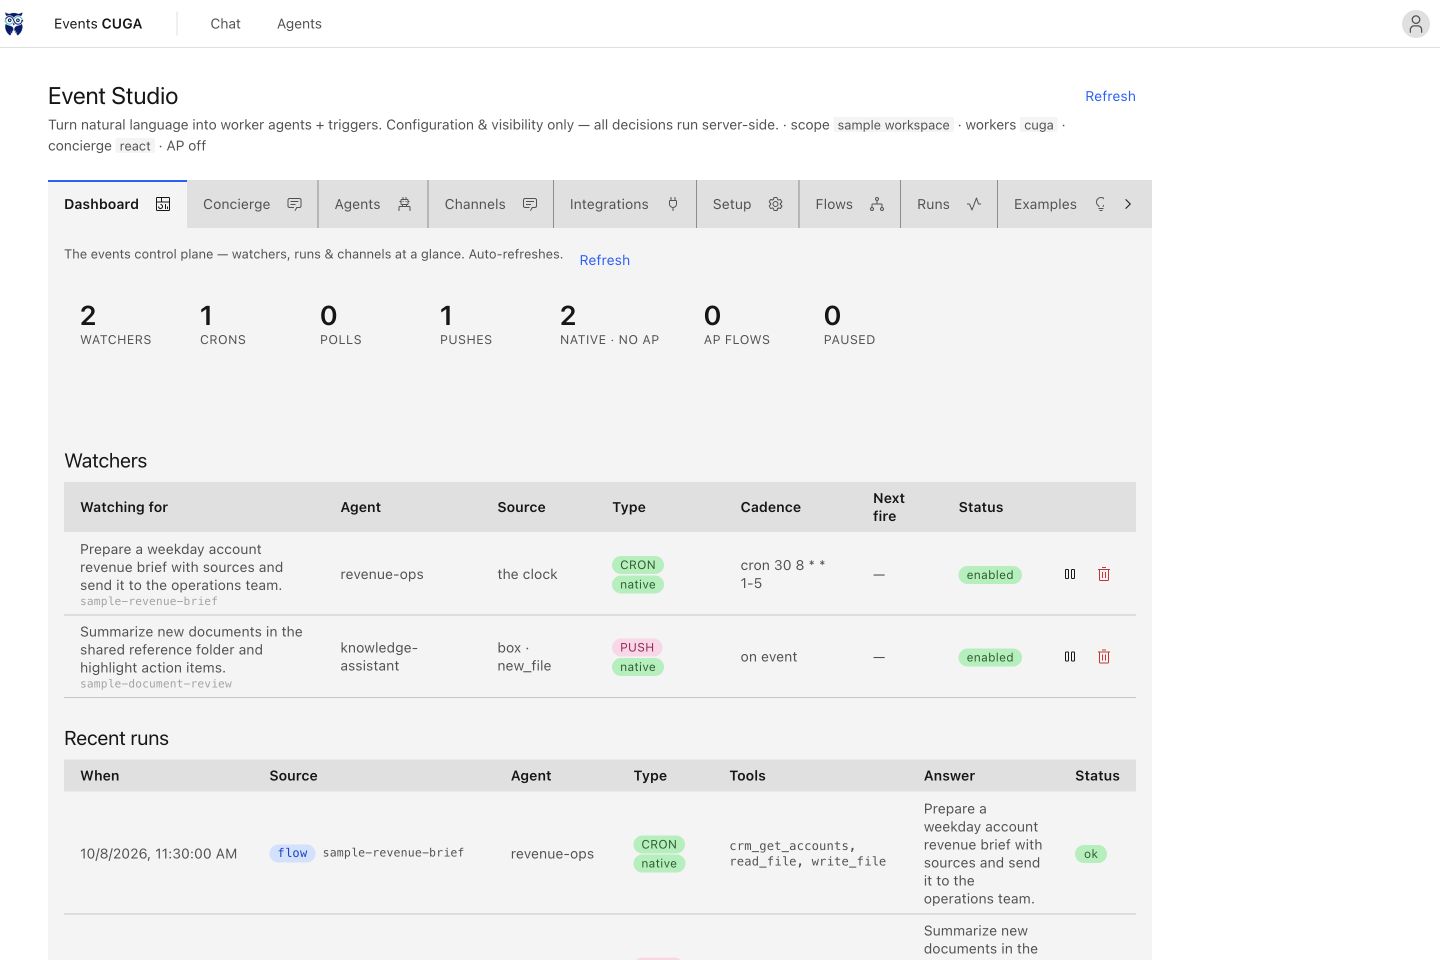
Task: Click the flow badge in Recent runs
Action: coord(293,853)
